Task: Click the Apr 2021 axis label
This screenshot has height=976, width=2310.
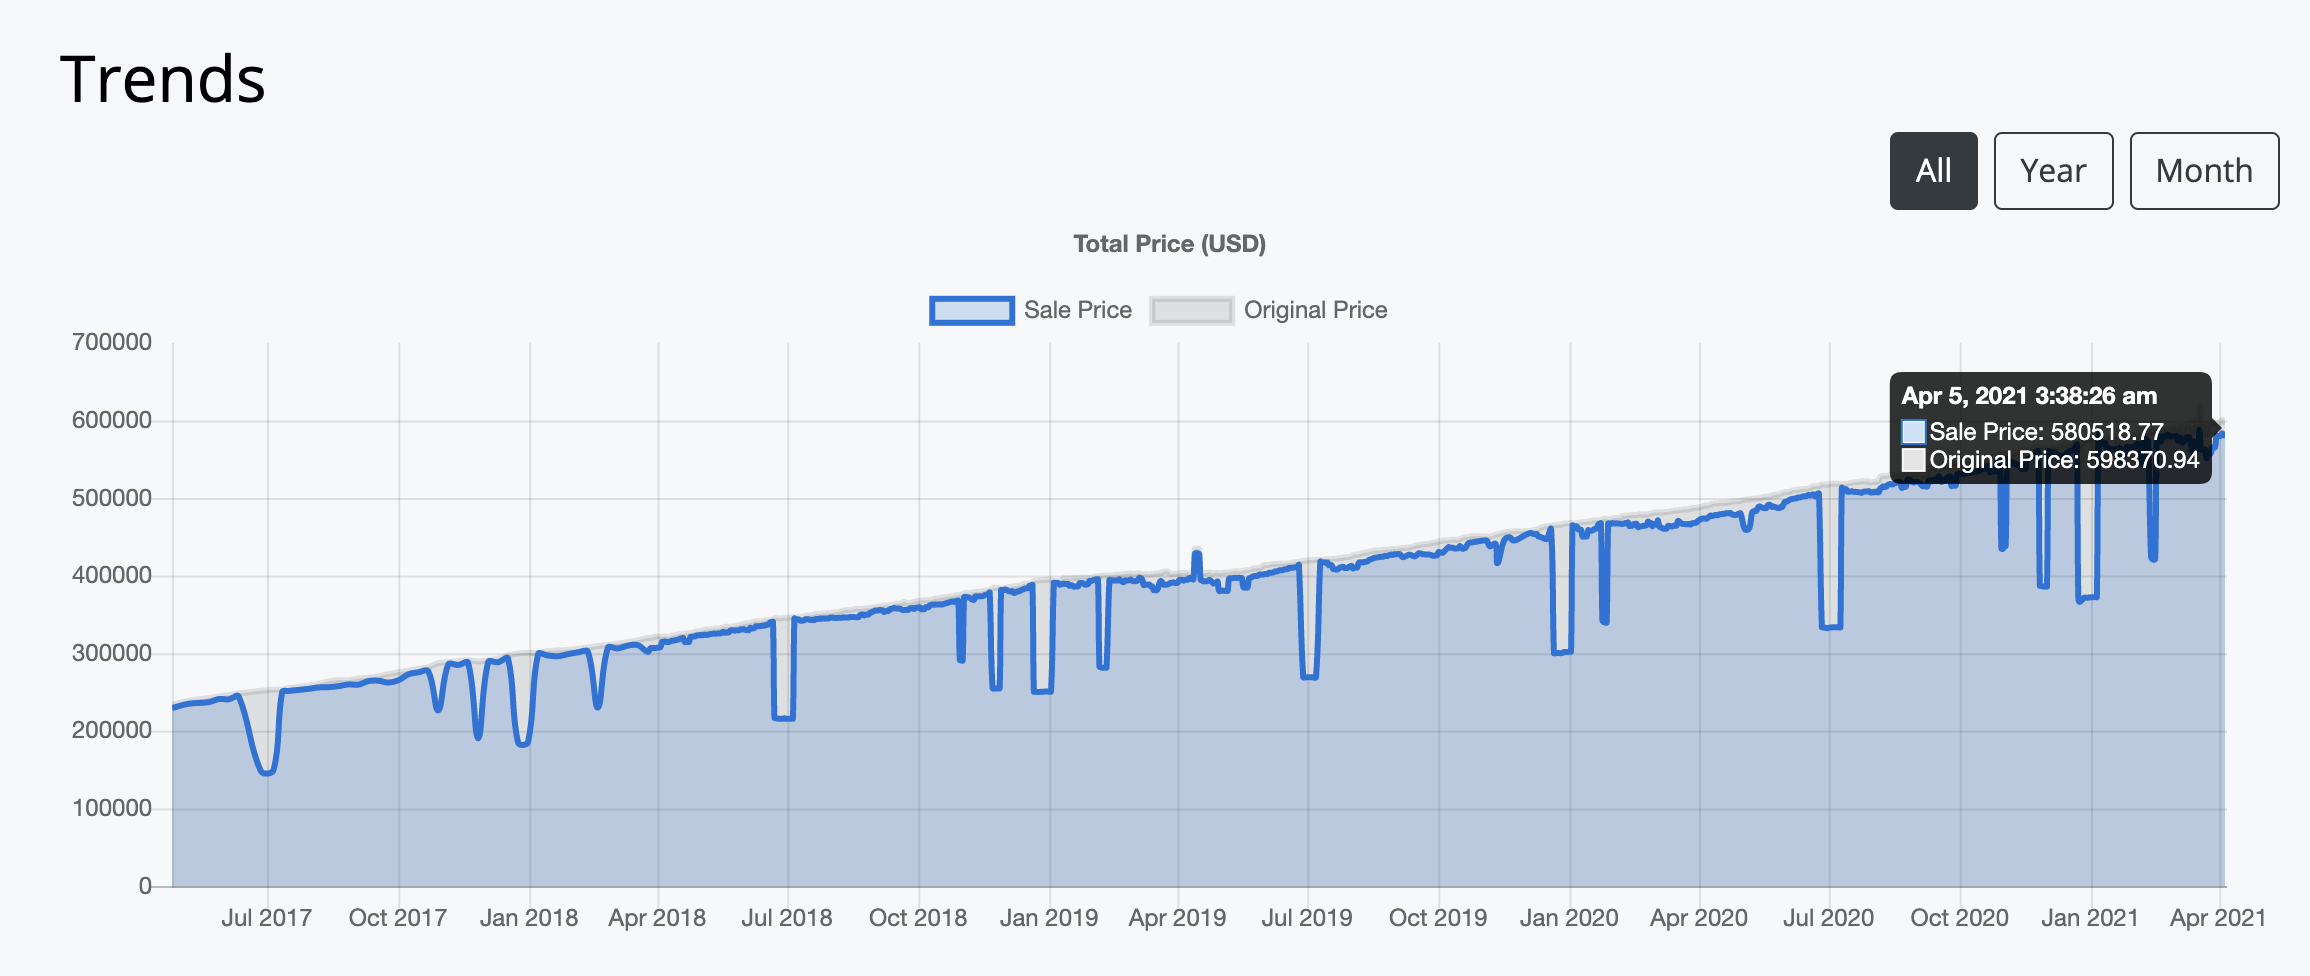Action: (x=2218, y=918)
